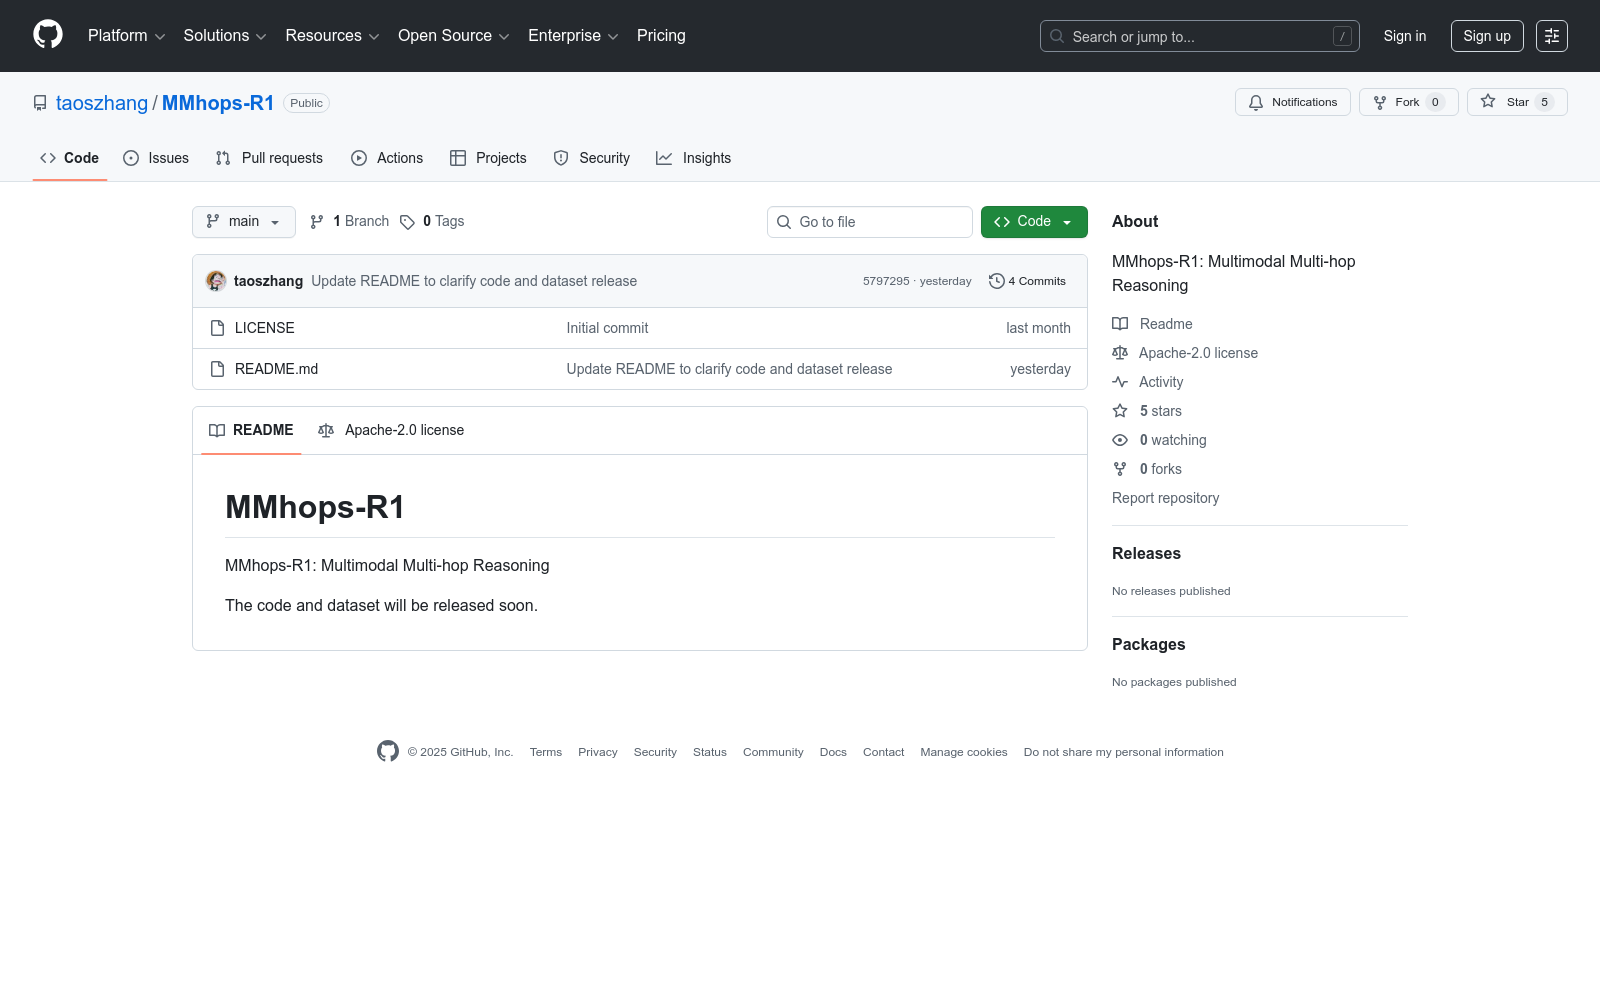Click the repository icon beside taoszhang
The width and height of the screenshot is (1600, 1000).
click(40, 103)
